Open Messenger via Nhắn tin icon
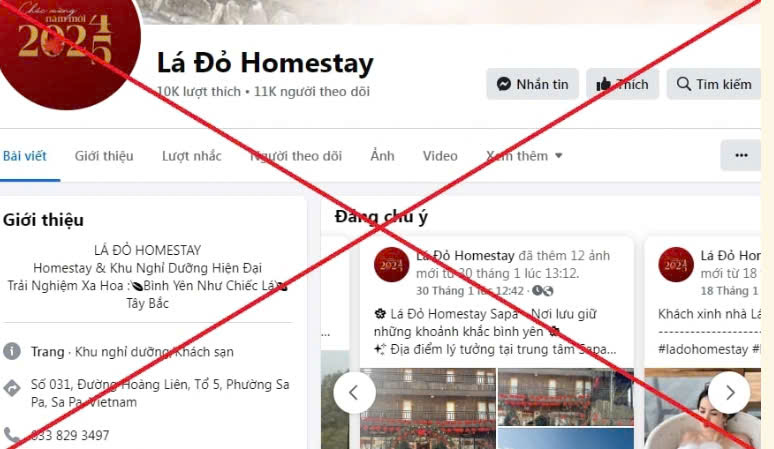The image size is (774, 449). [503, 84]
